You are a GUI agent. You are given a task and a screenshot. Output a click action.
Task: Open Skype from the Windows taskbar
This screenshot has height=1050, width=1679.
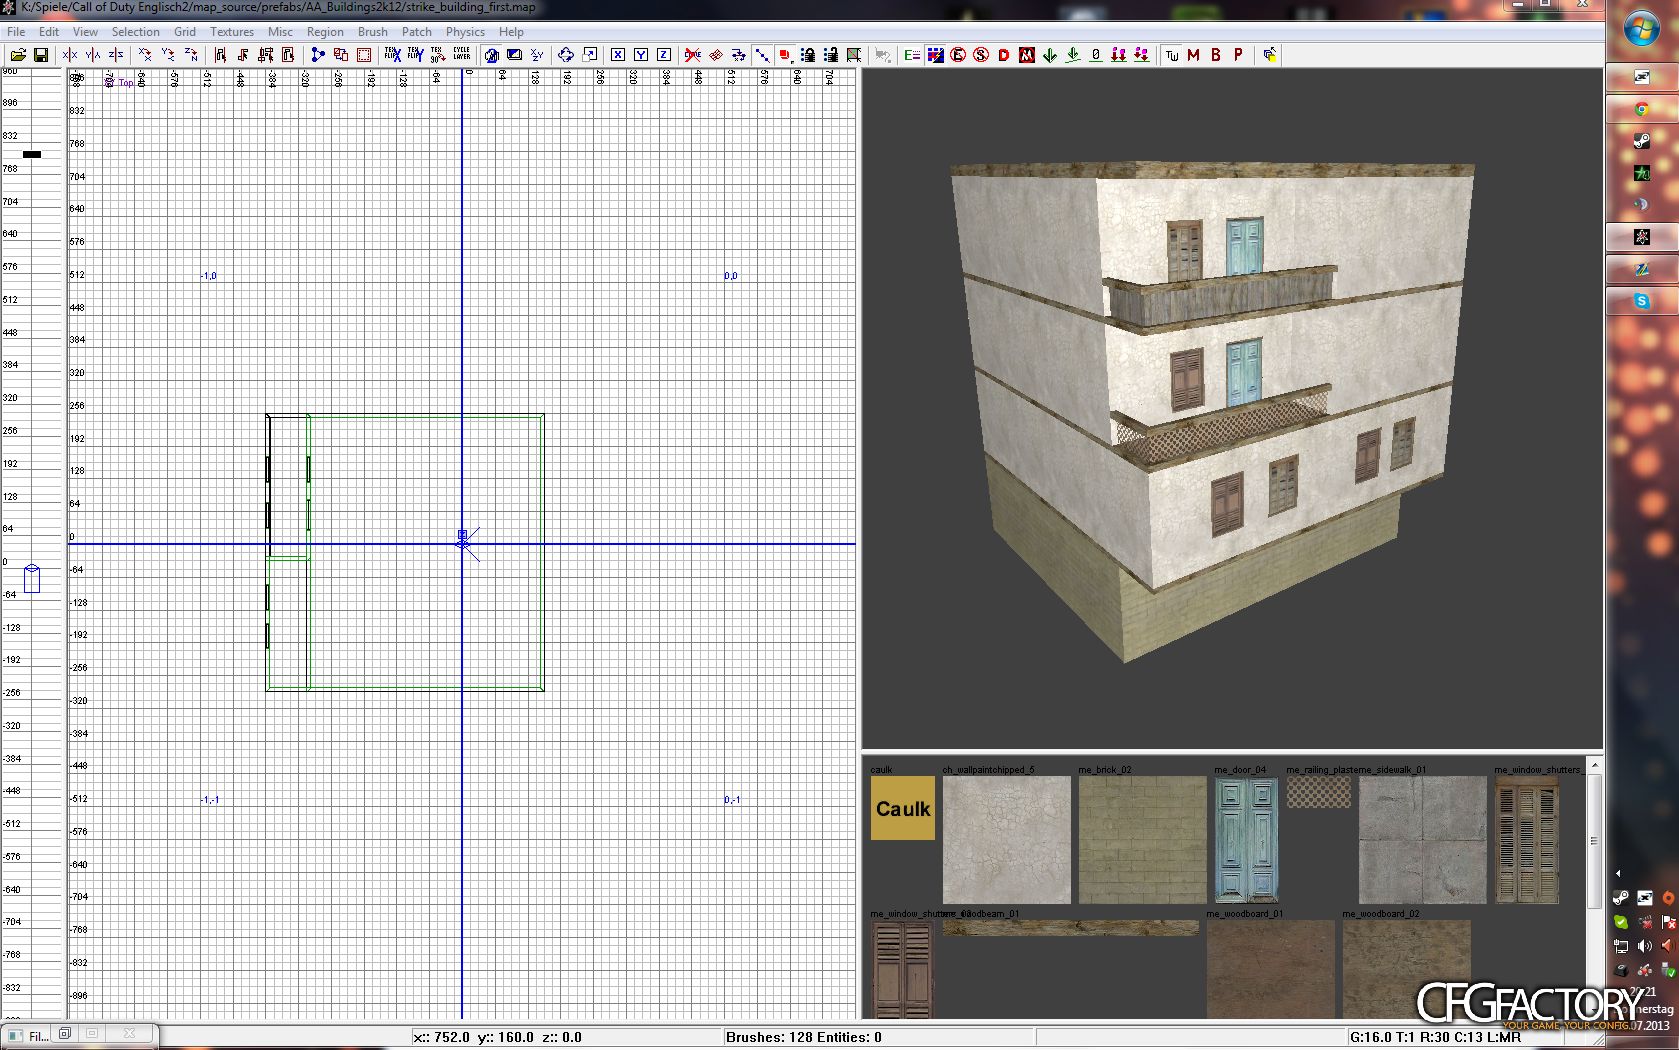(1641, 301)
